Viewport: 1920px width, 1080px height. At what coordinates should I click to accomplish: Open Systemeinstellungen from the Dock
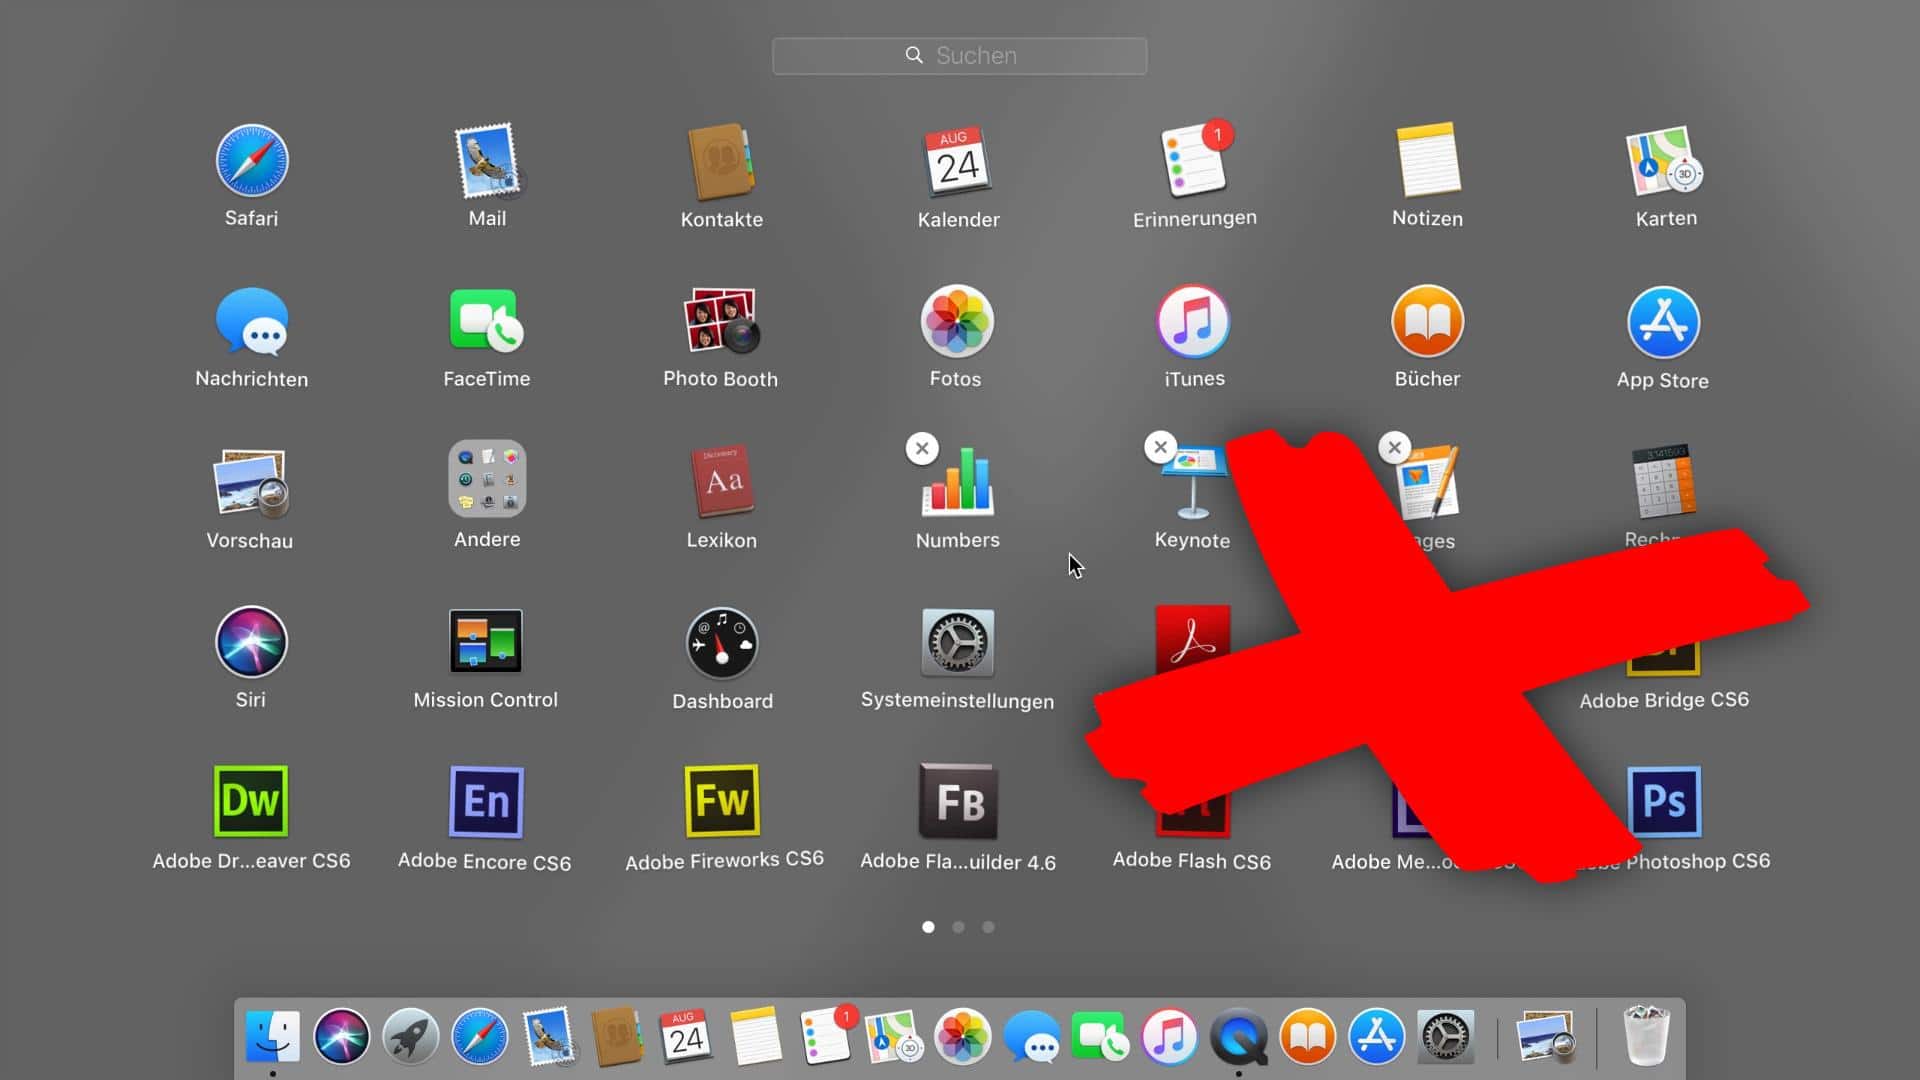pos(1446,1036)
